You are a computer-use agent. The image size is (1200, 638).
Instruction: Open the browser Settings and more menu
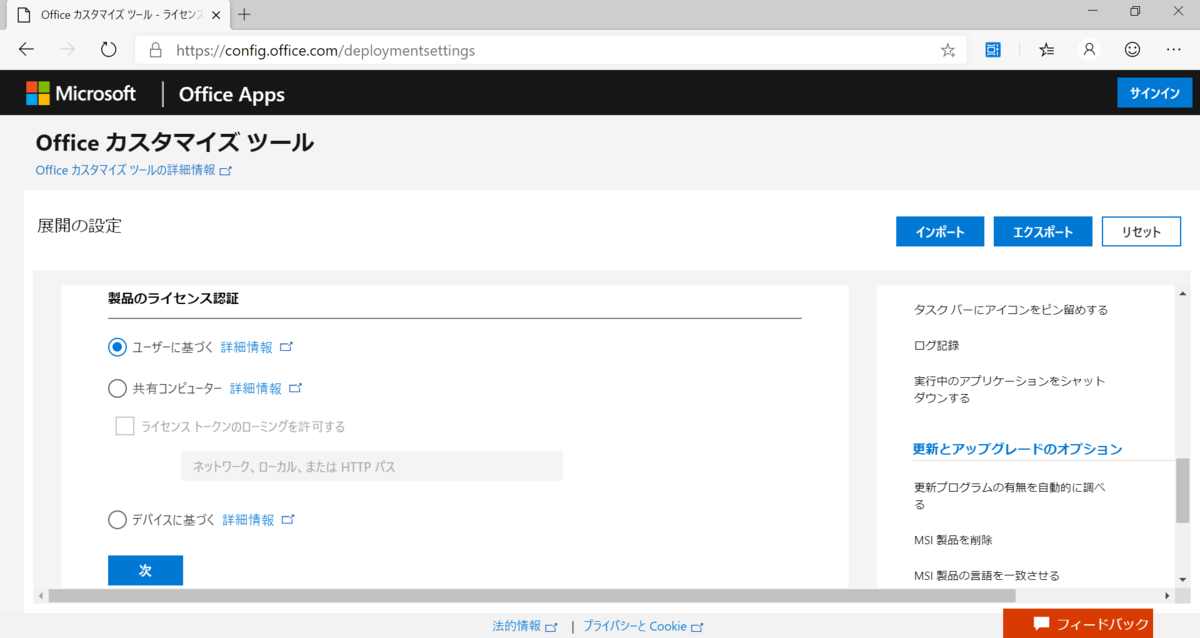click(x=1174, y=49)
